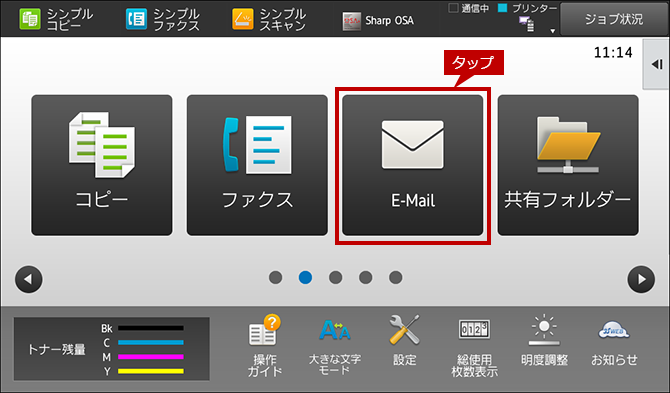Go to previous home page arrow

[x=29, y=279]
